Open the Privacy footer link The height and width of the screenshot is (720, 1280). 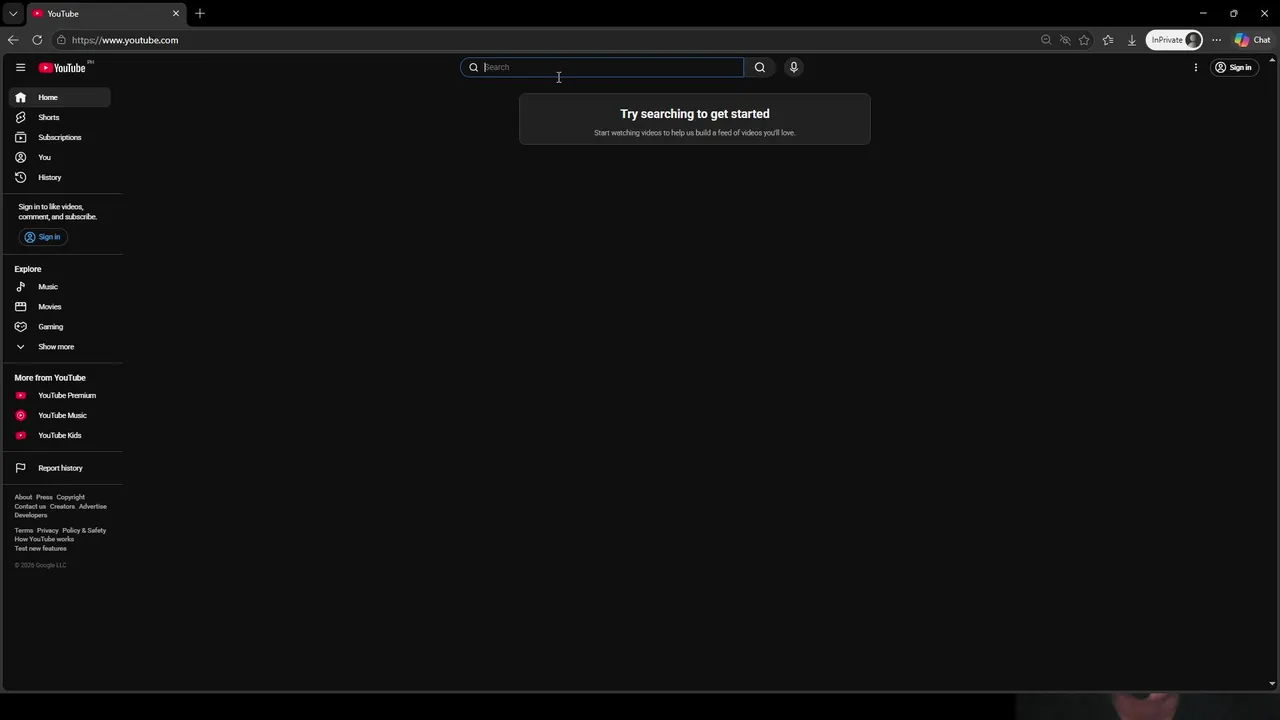48,530
